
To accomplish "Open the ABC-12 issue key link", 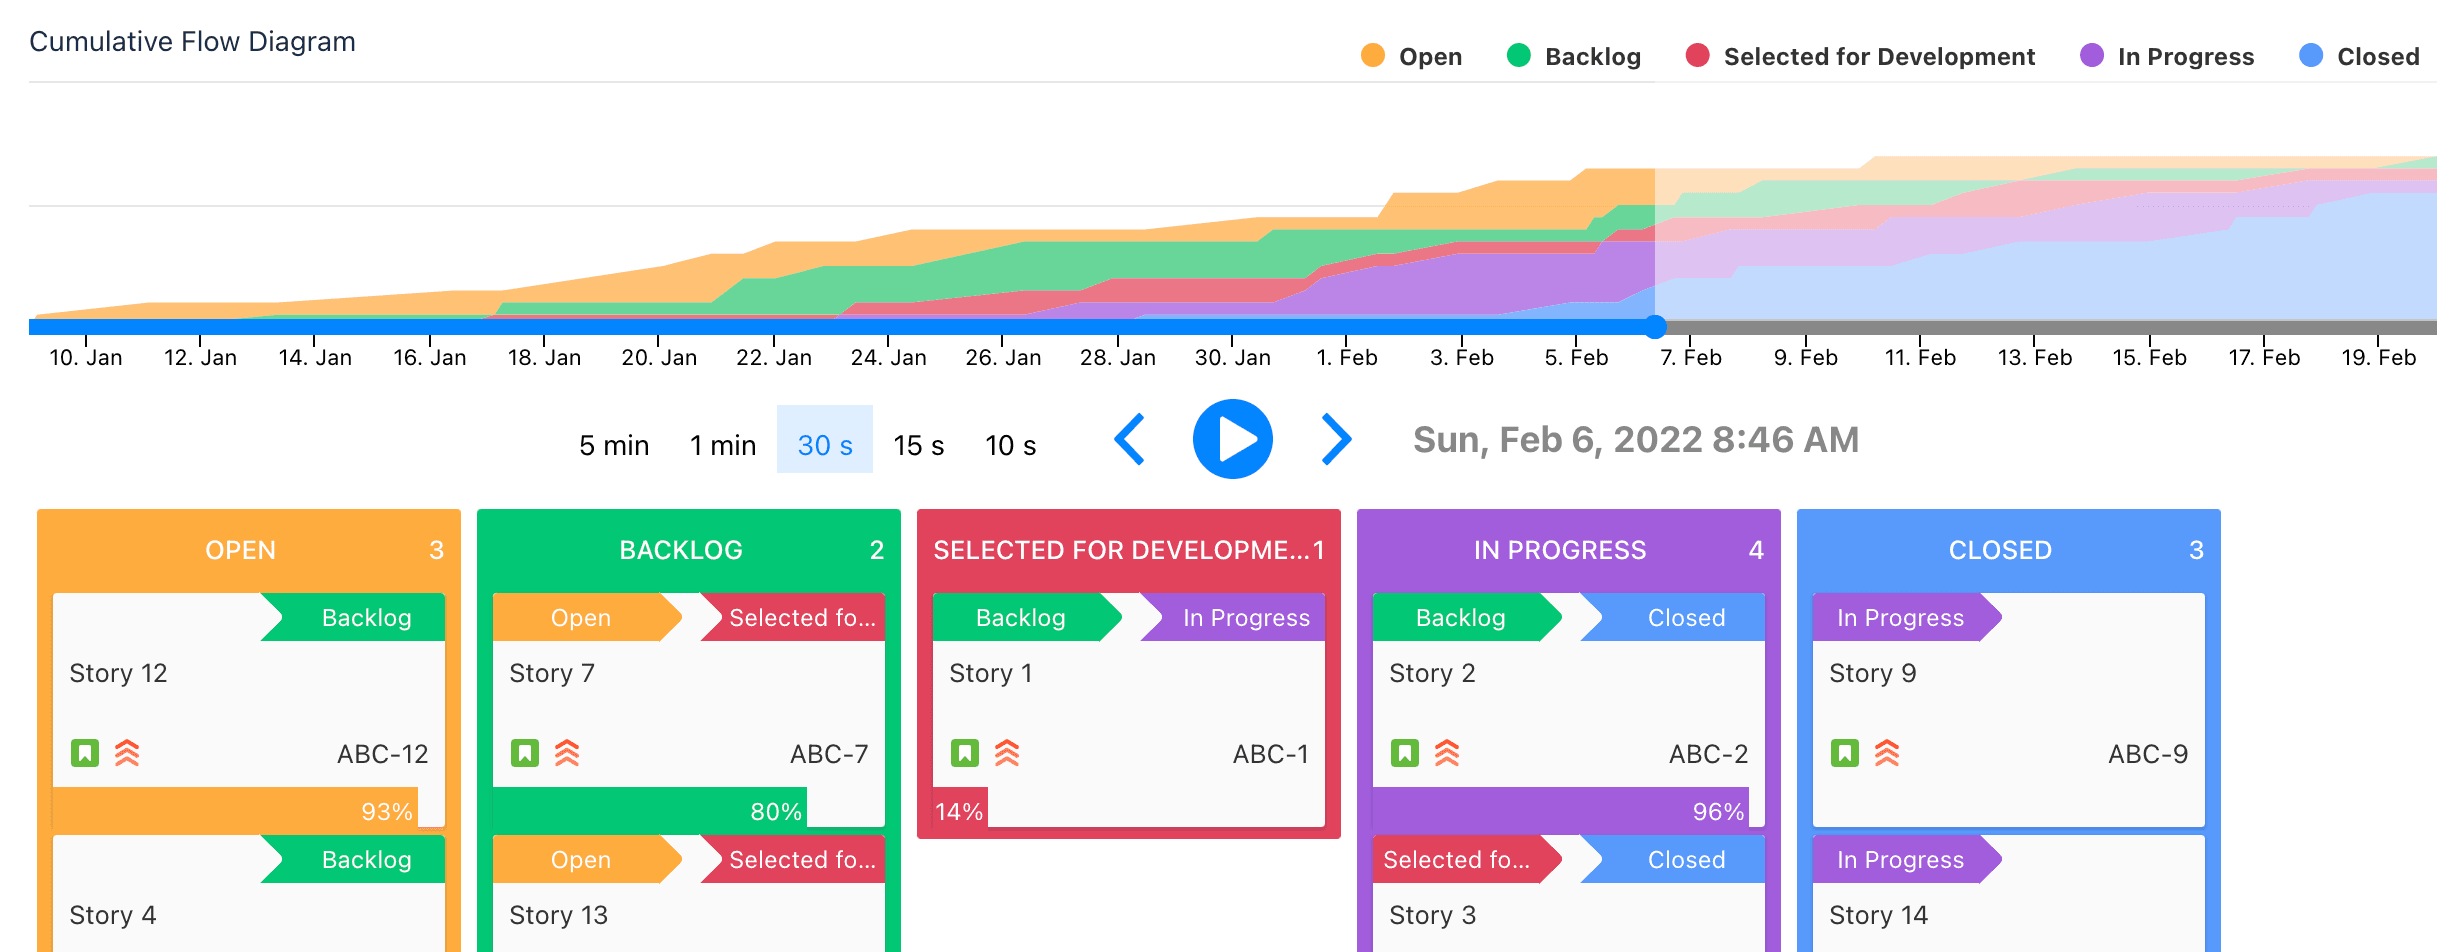I will [x=382, y=754].
